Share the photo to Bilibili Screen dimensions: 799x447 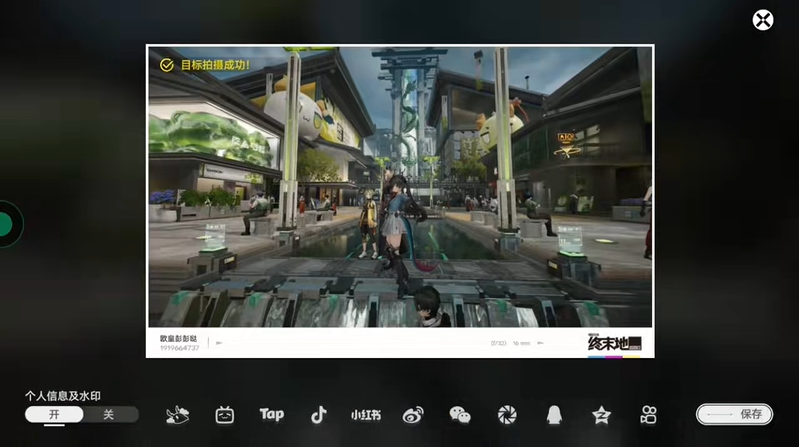click(x=225, y=415)
